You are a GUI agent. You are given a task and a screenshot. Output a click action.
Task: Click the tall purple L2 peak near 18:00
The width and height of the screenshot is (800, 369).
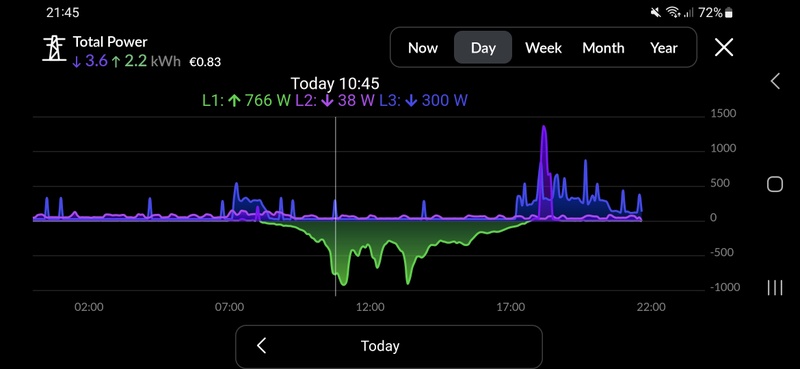(544, 127)
